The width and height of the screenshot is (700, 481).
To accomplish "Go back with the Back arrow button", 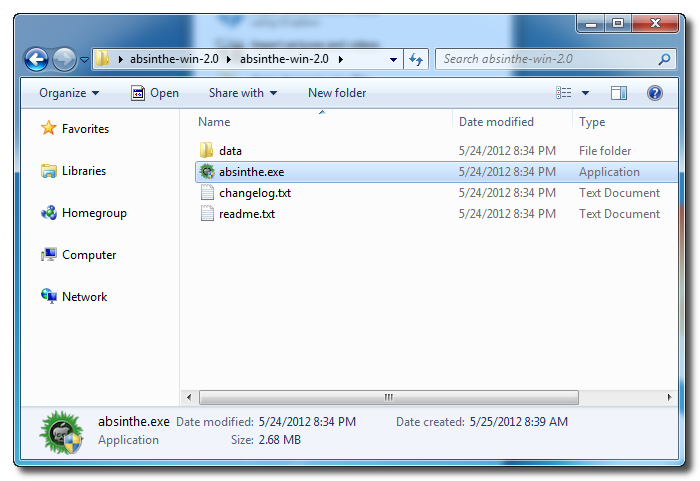I will (x=36, y=59).
